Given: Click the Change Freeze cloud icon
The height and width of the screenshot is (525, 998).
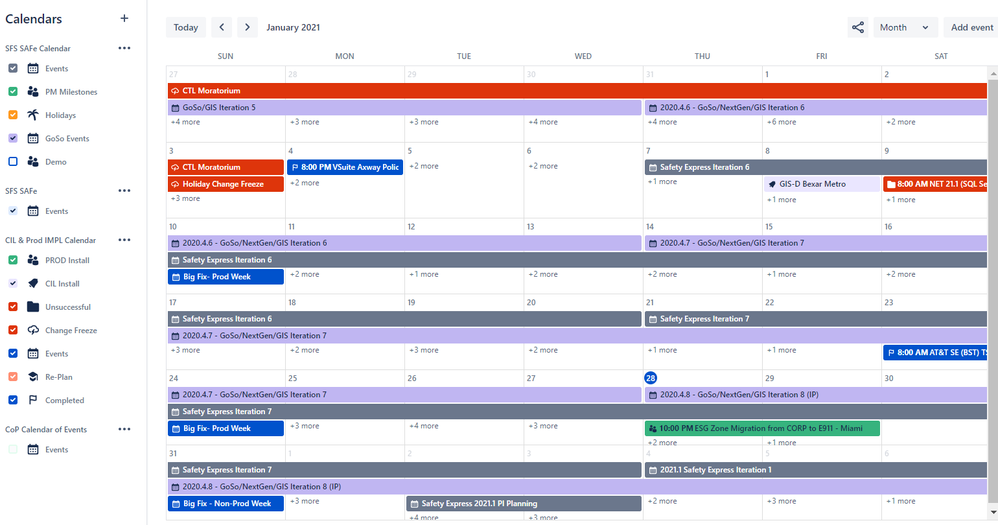Looking at the screenshot, I should click(x=33, y=330).
